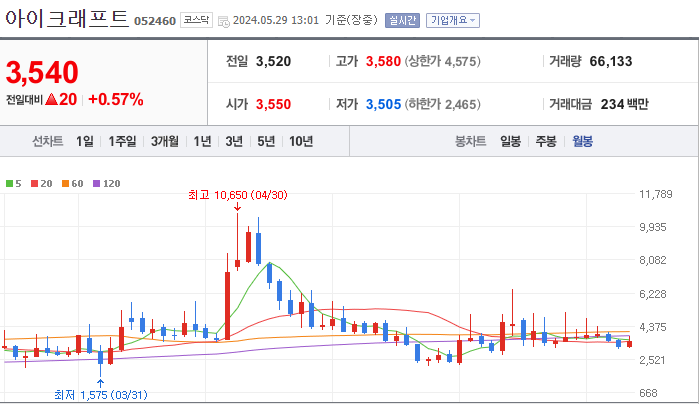Click the purple 120 moving average swatch
The image size is (699, 404).
click(97, 184)
